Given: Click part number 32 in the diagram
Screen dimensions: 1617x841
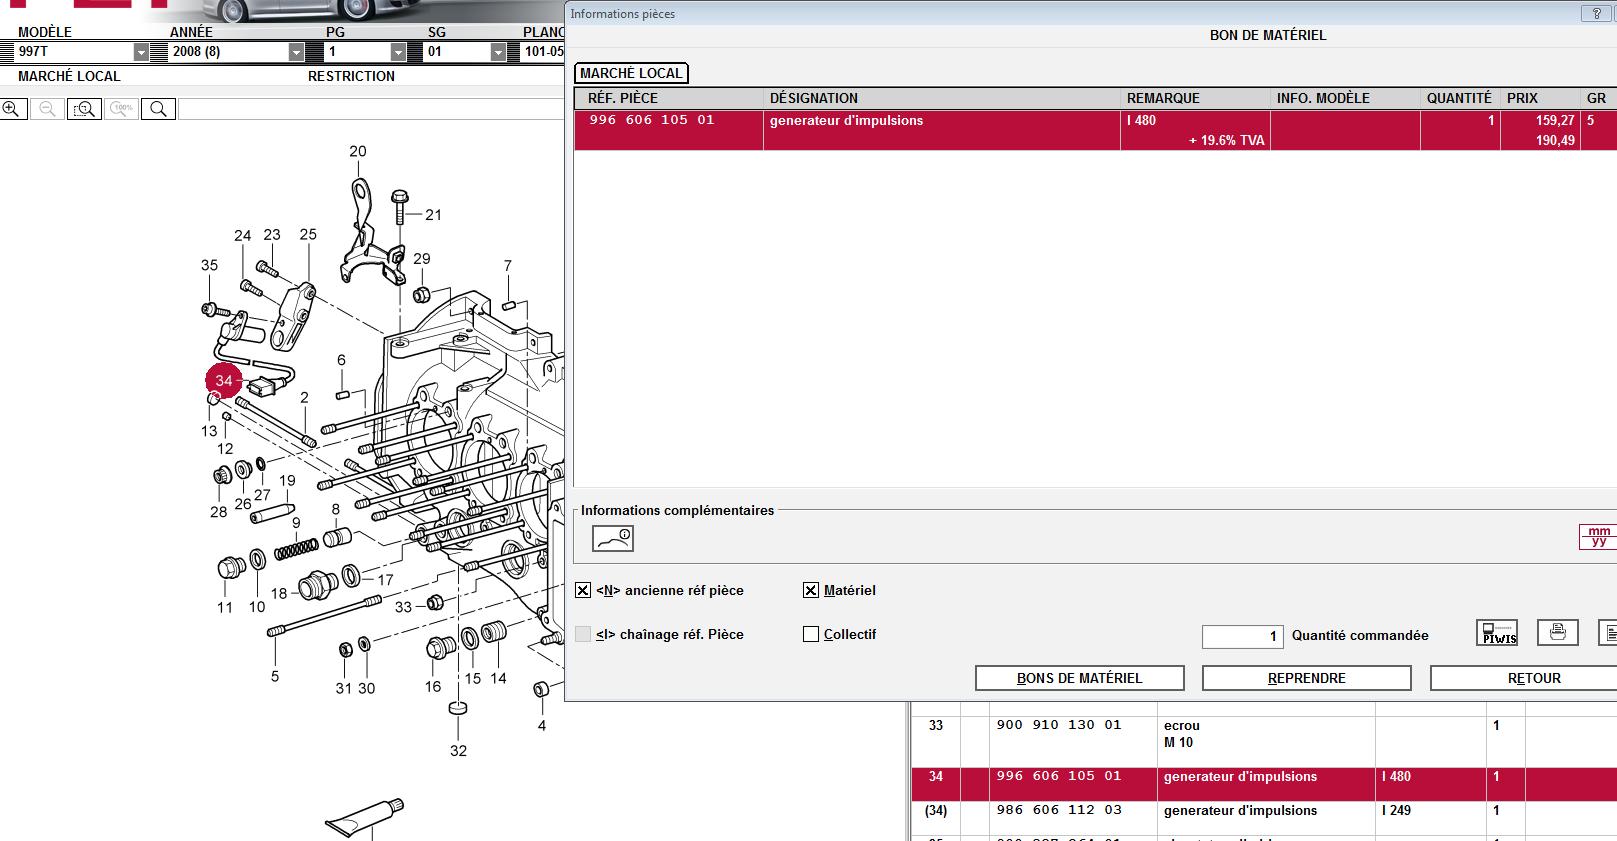Looking at the screenshot, I should (458, 751).
